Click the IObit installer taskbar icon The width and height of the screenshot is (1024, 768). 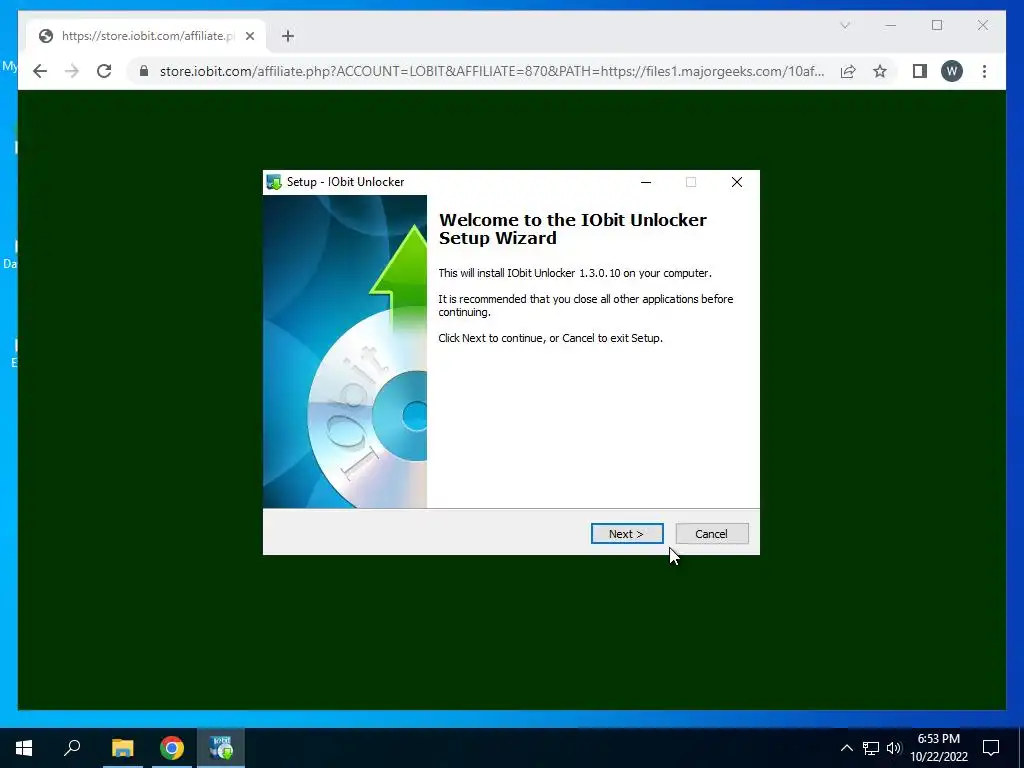tap(221, 748)
